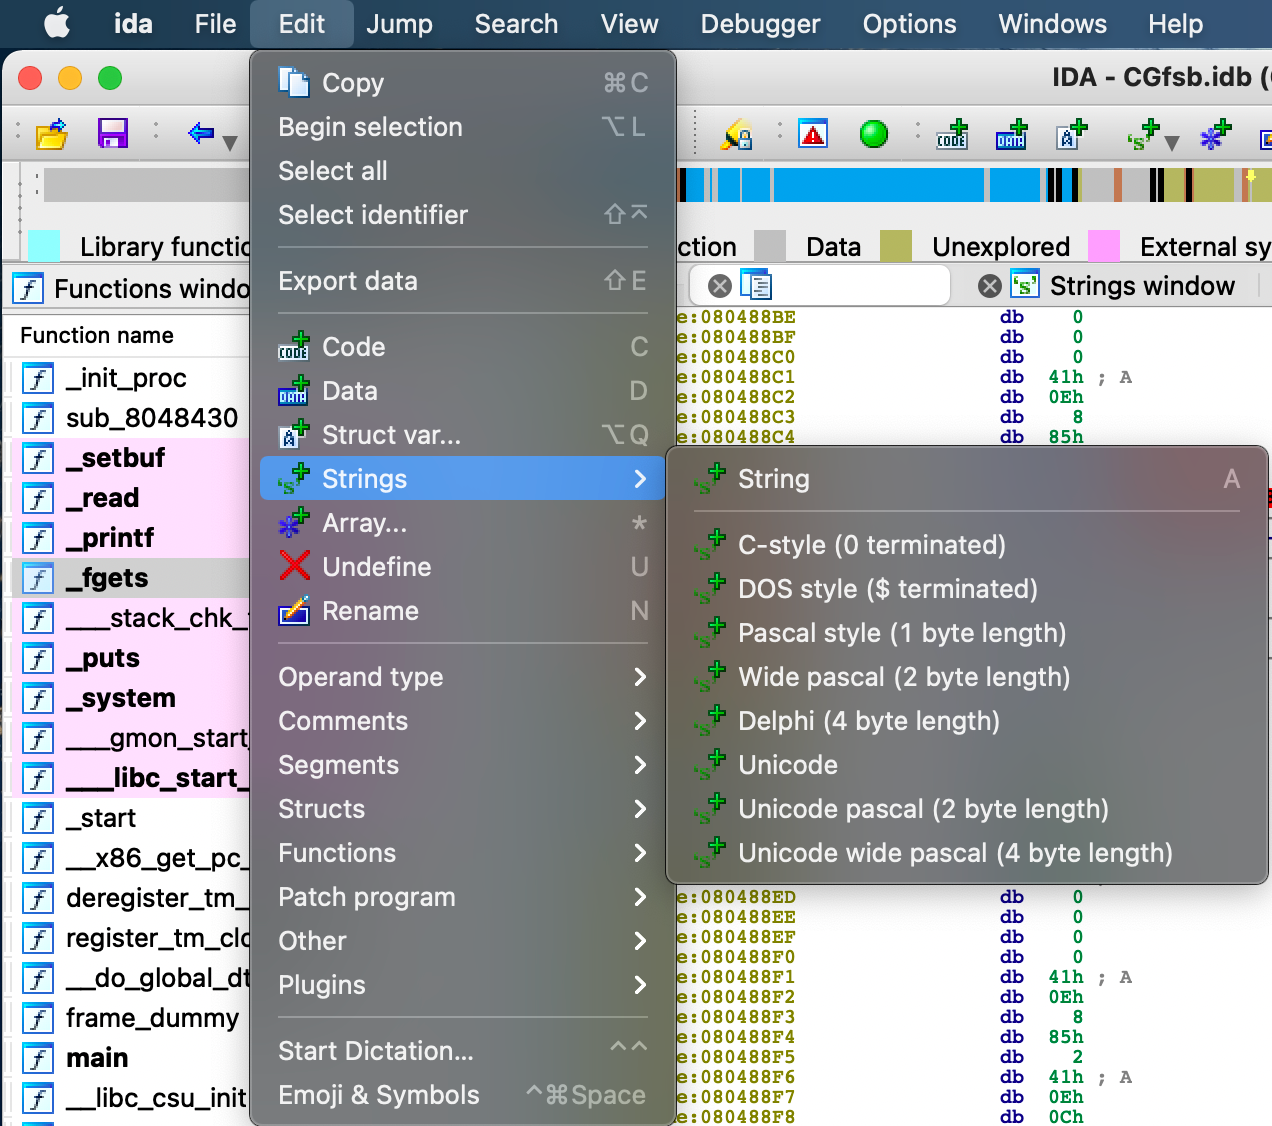This screenshot has width=1272, height=1126.
Task: Choose Array... menu entry
Action: pyautogui.click(x=463, y=523)
